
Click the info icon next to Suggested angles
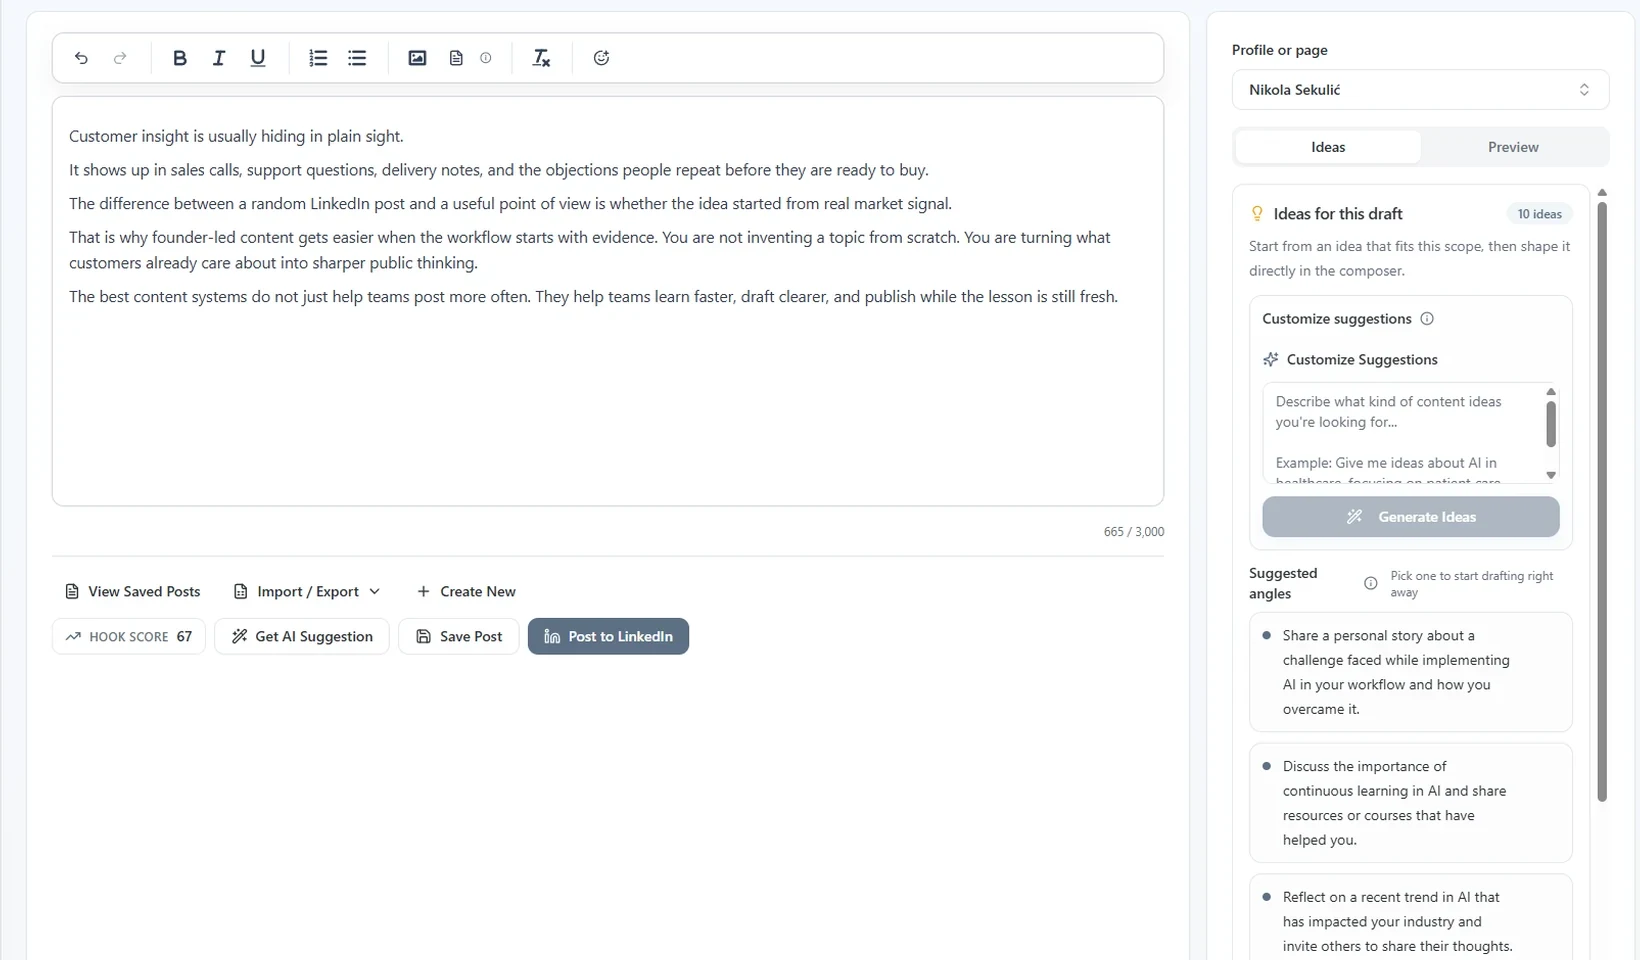pos(1371,583)
